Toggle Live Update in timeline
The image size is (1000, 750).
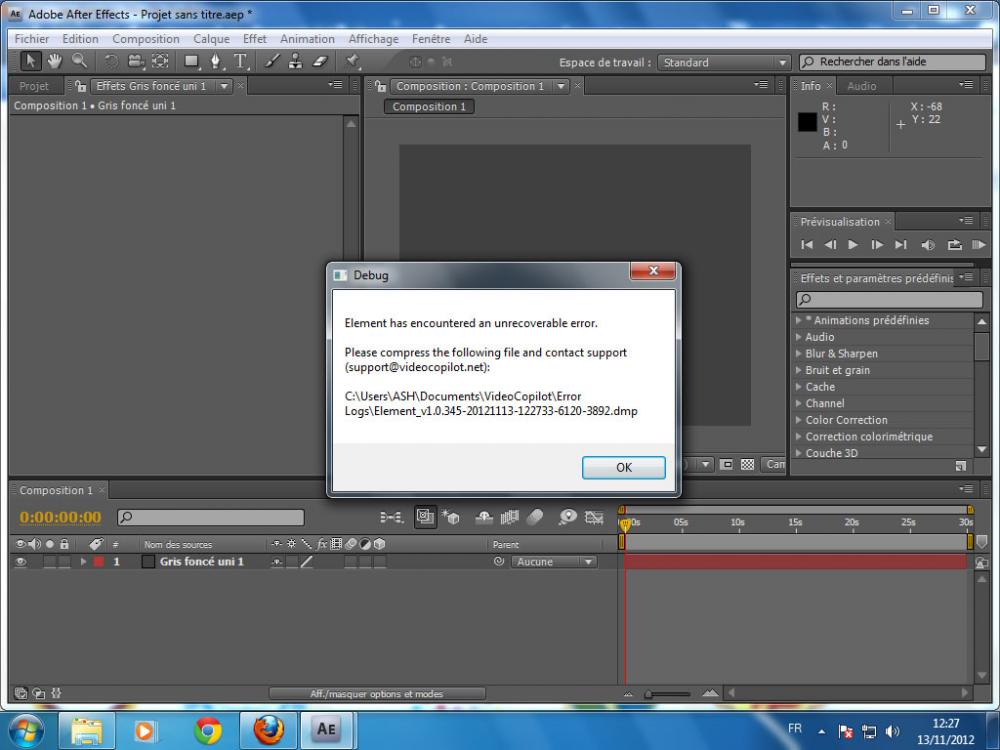(425, 517)
